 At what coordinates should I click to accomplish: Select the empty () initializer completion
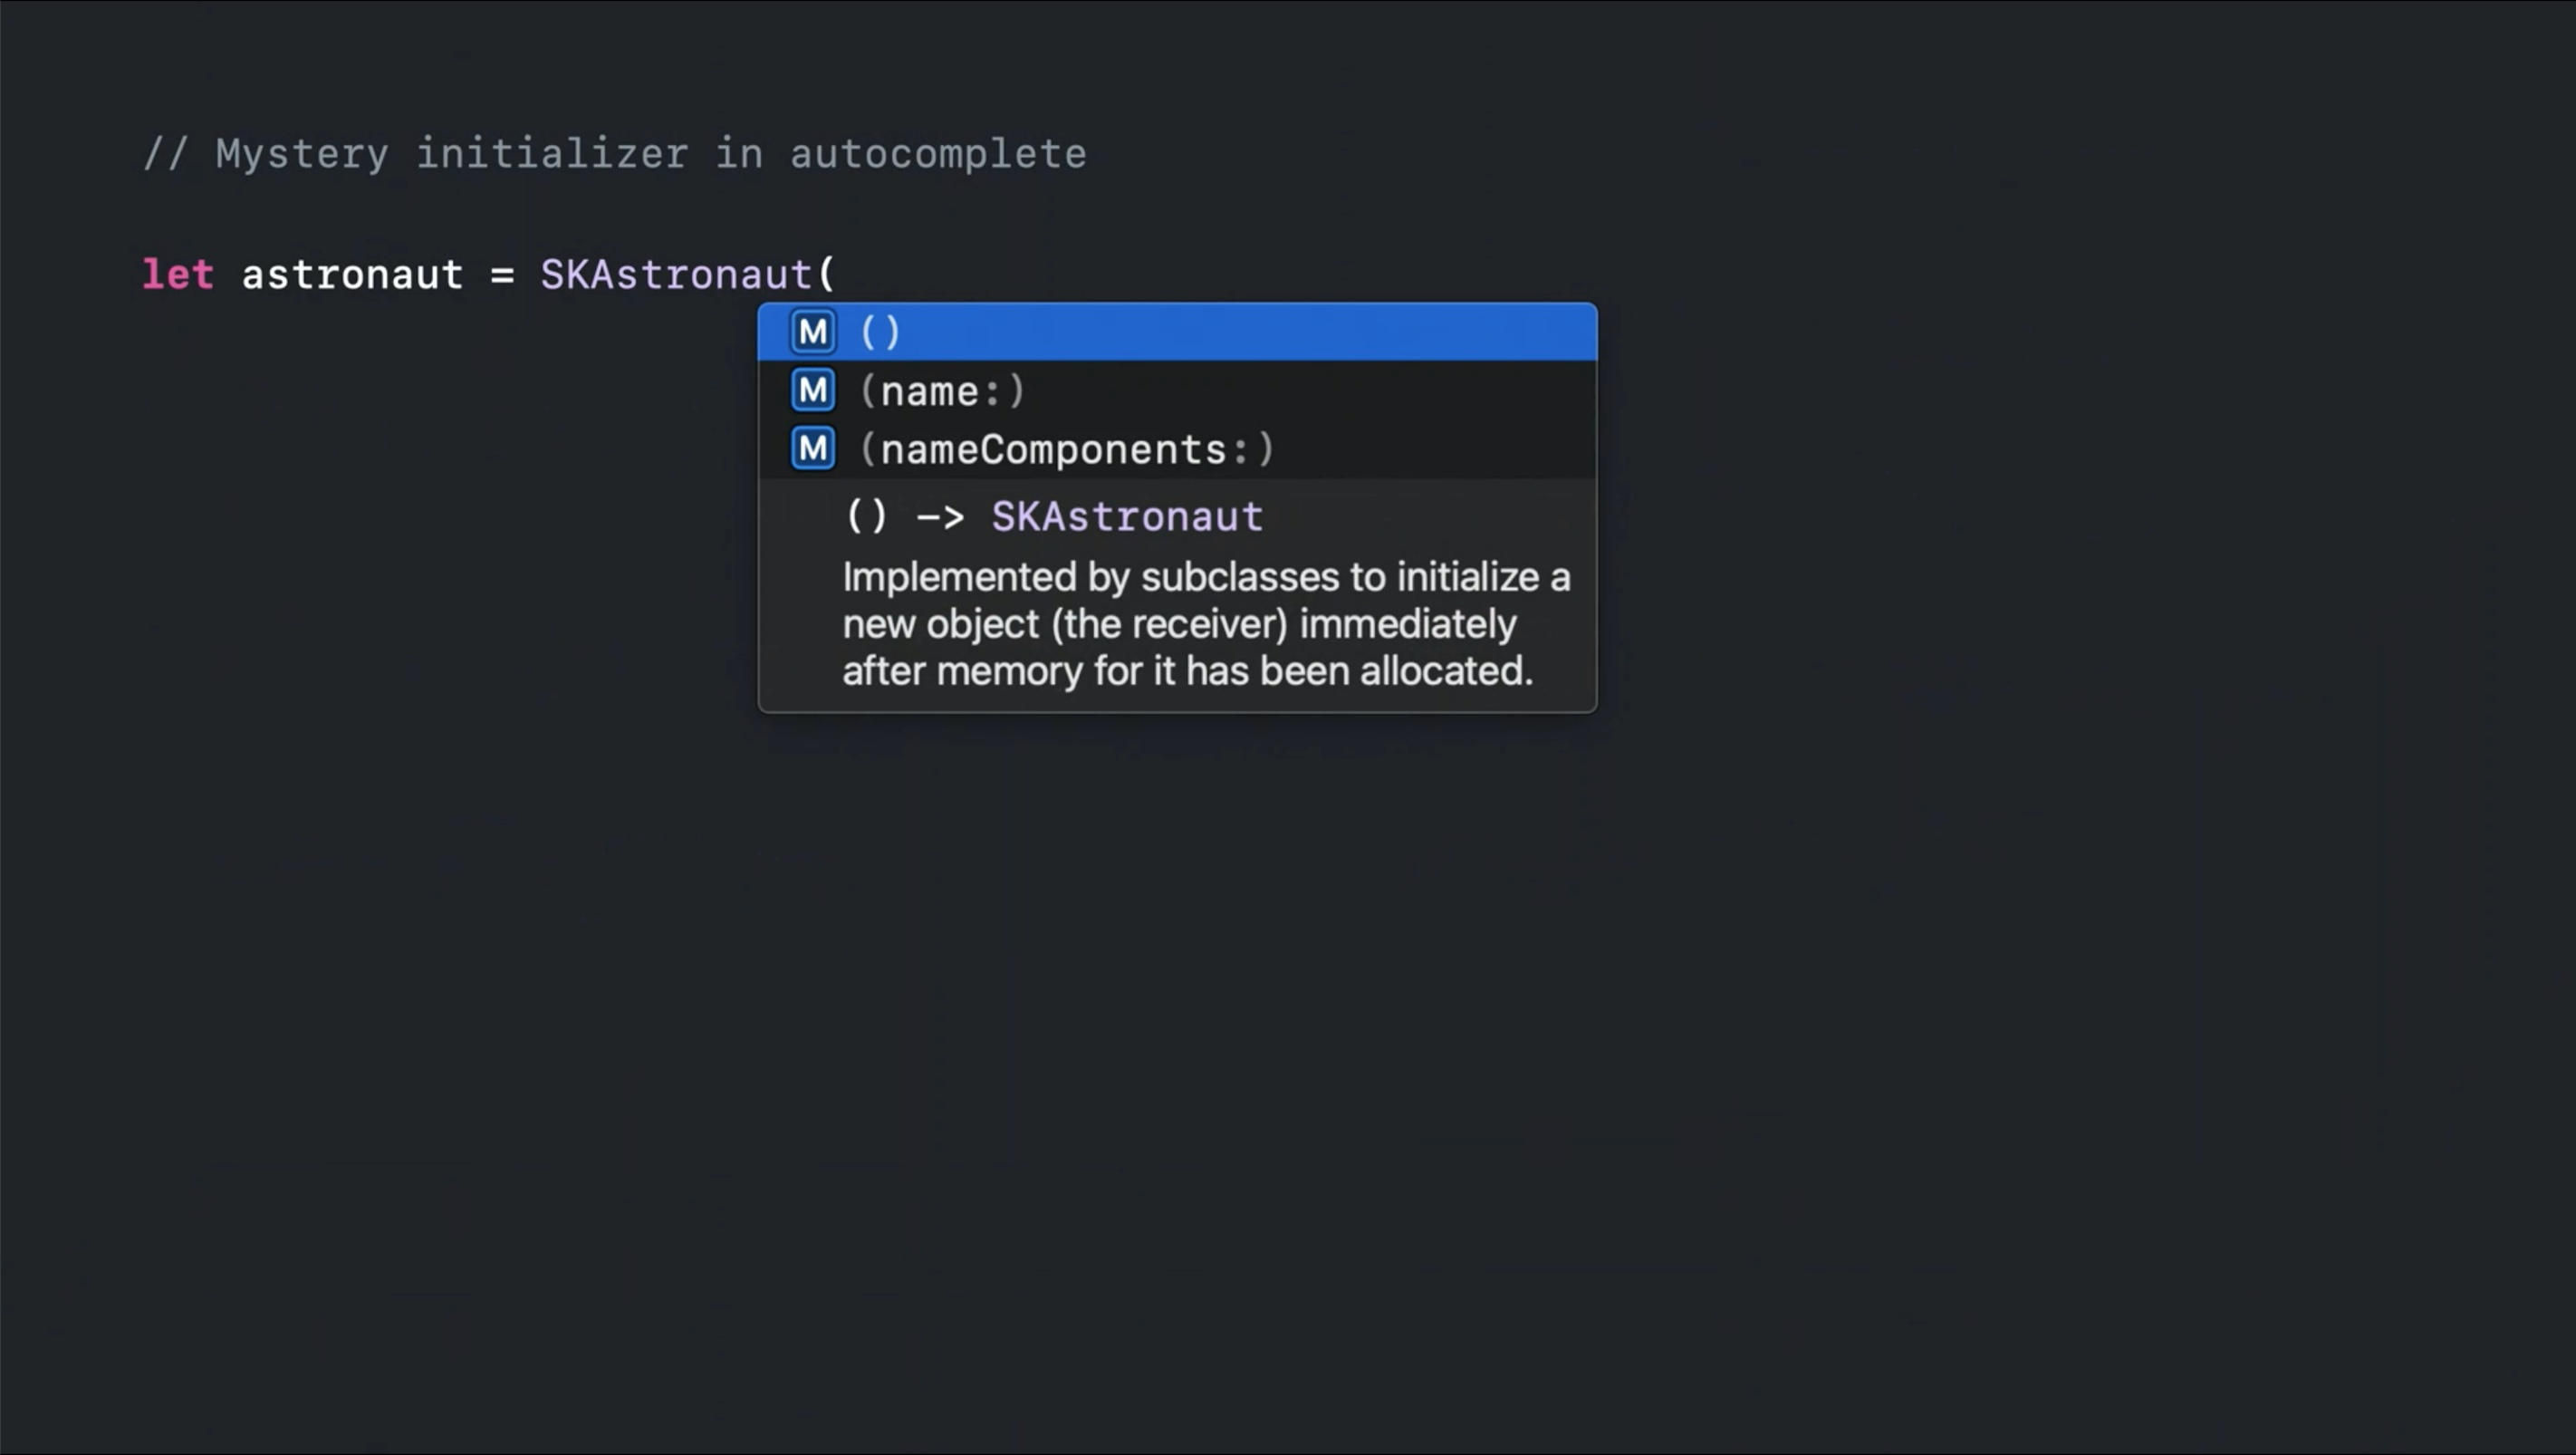tap(1177, 332)
